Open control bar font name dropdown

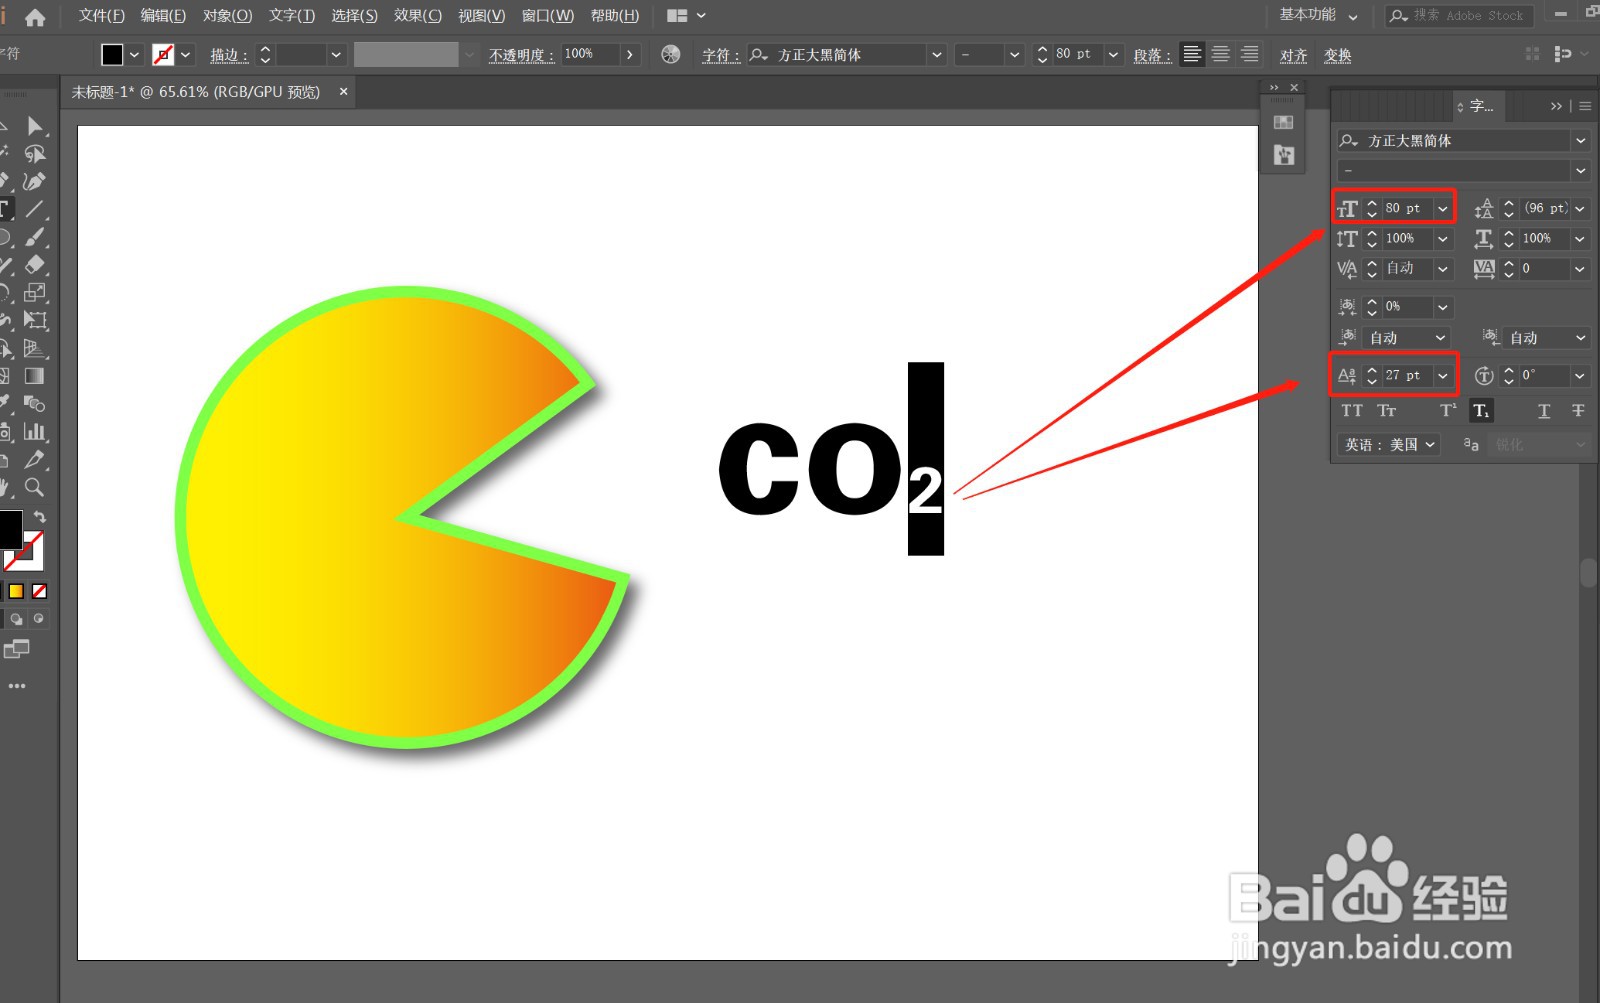[x=937, y=54]
